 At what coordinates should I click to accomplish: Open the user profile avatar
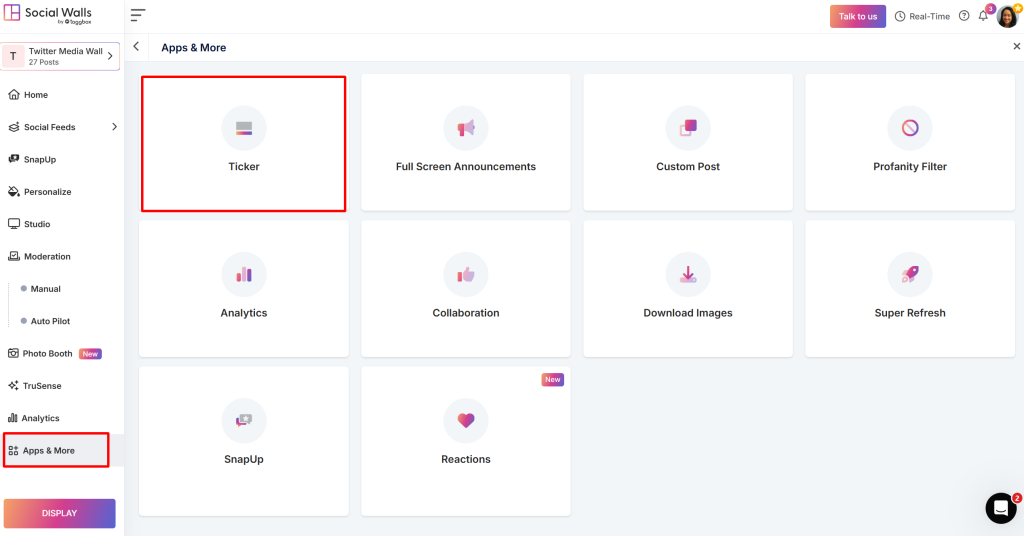point(1007,16)
